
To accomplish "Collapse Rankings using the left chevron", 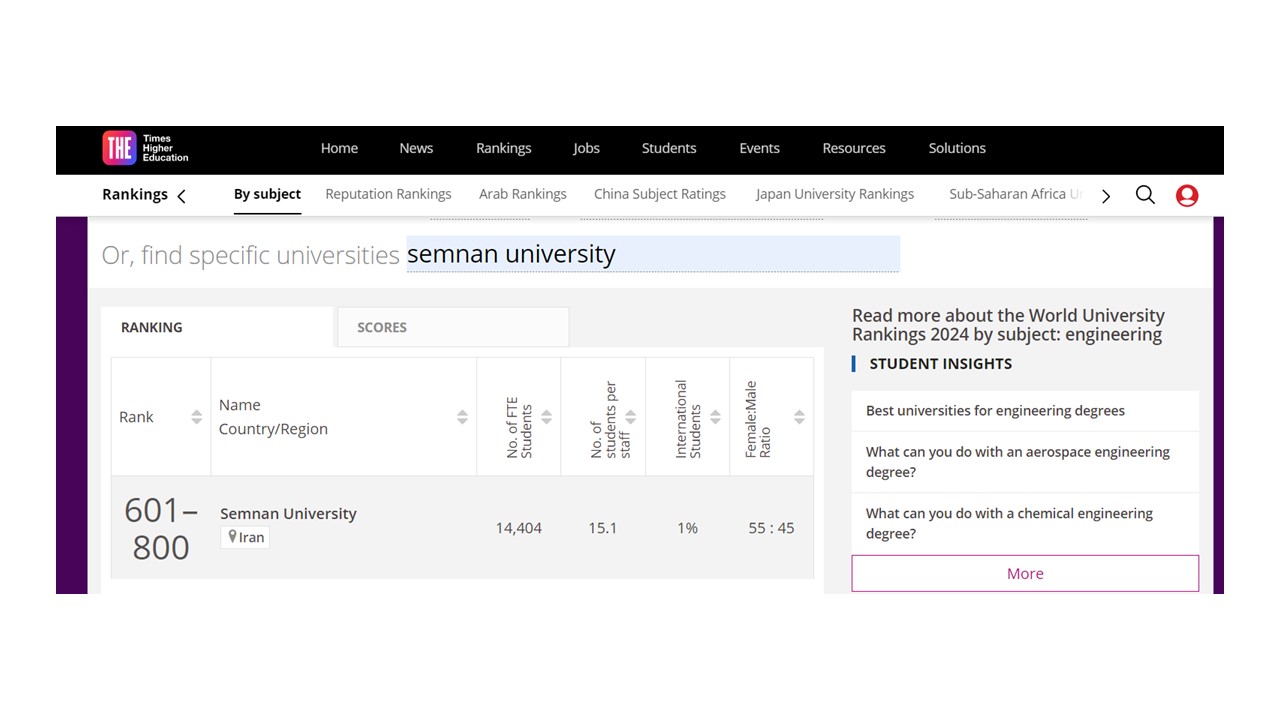I will (181, 196).
